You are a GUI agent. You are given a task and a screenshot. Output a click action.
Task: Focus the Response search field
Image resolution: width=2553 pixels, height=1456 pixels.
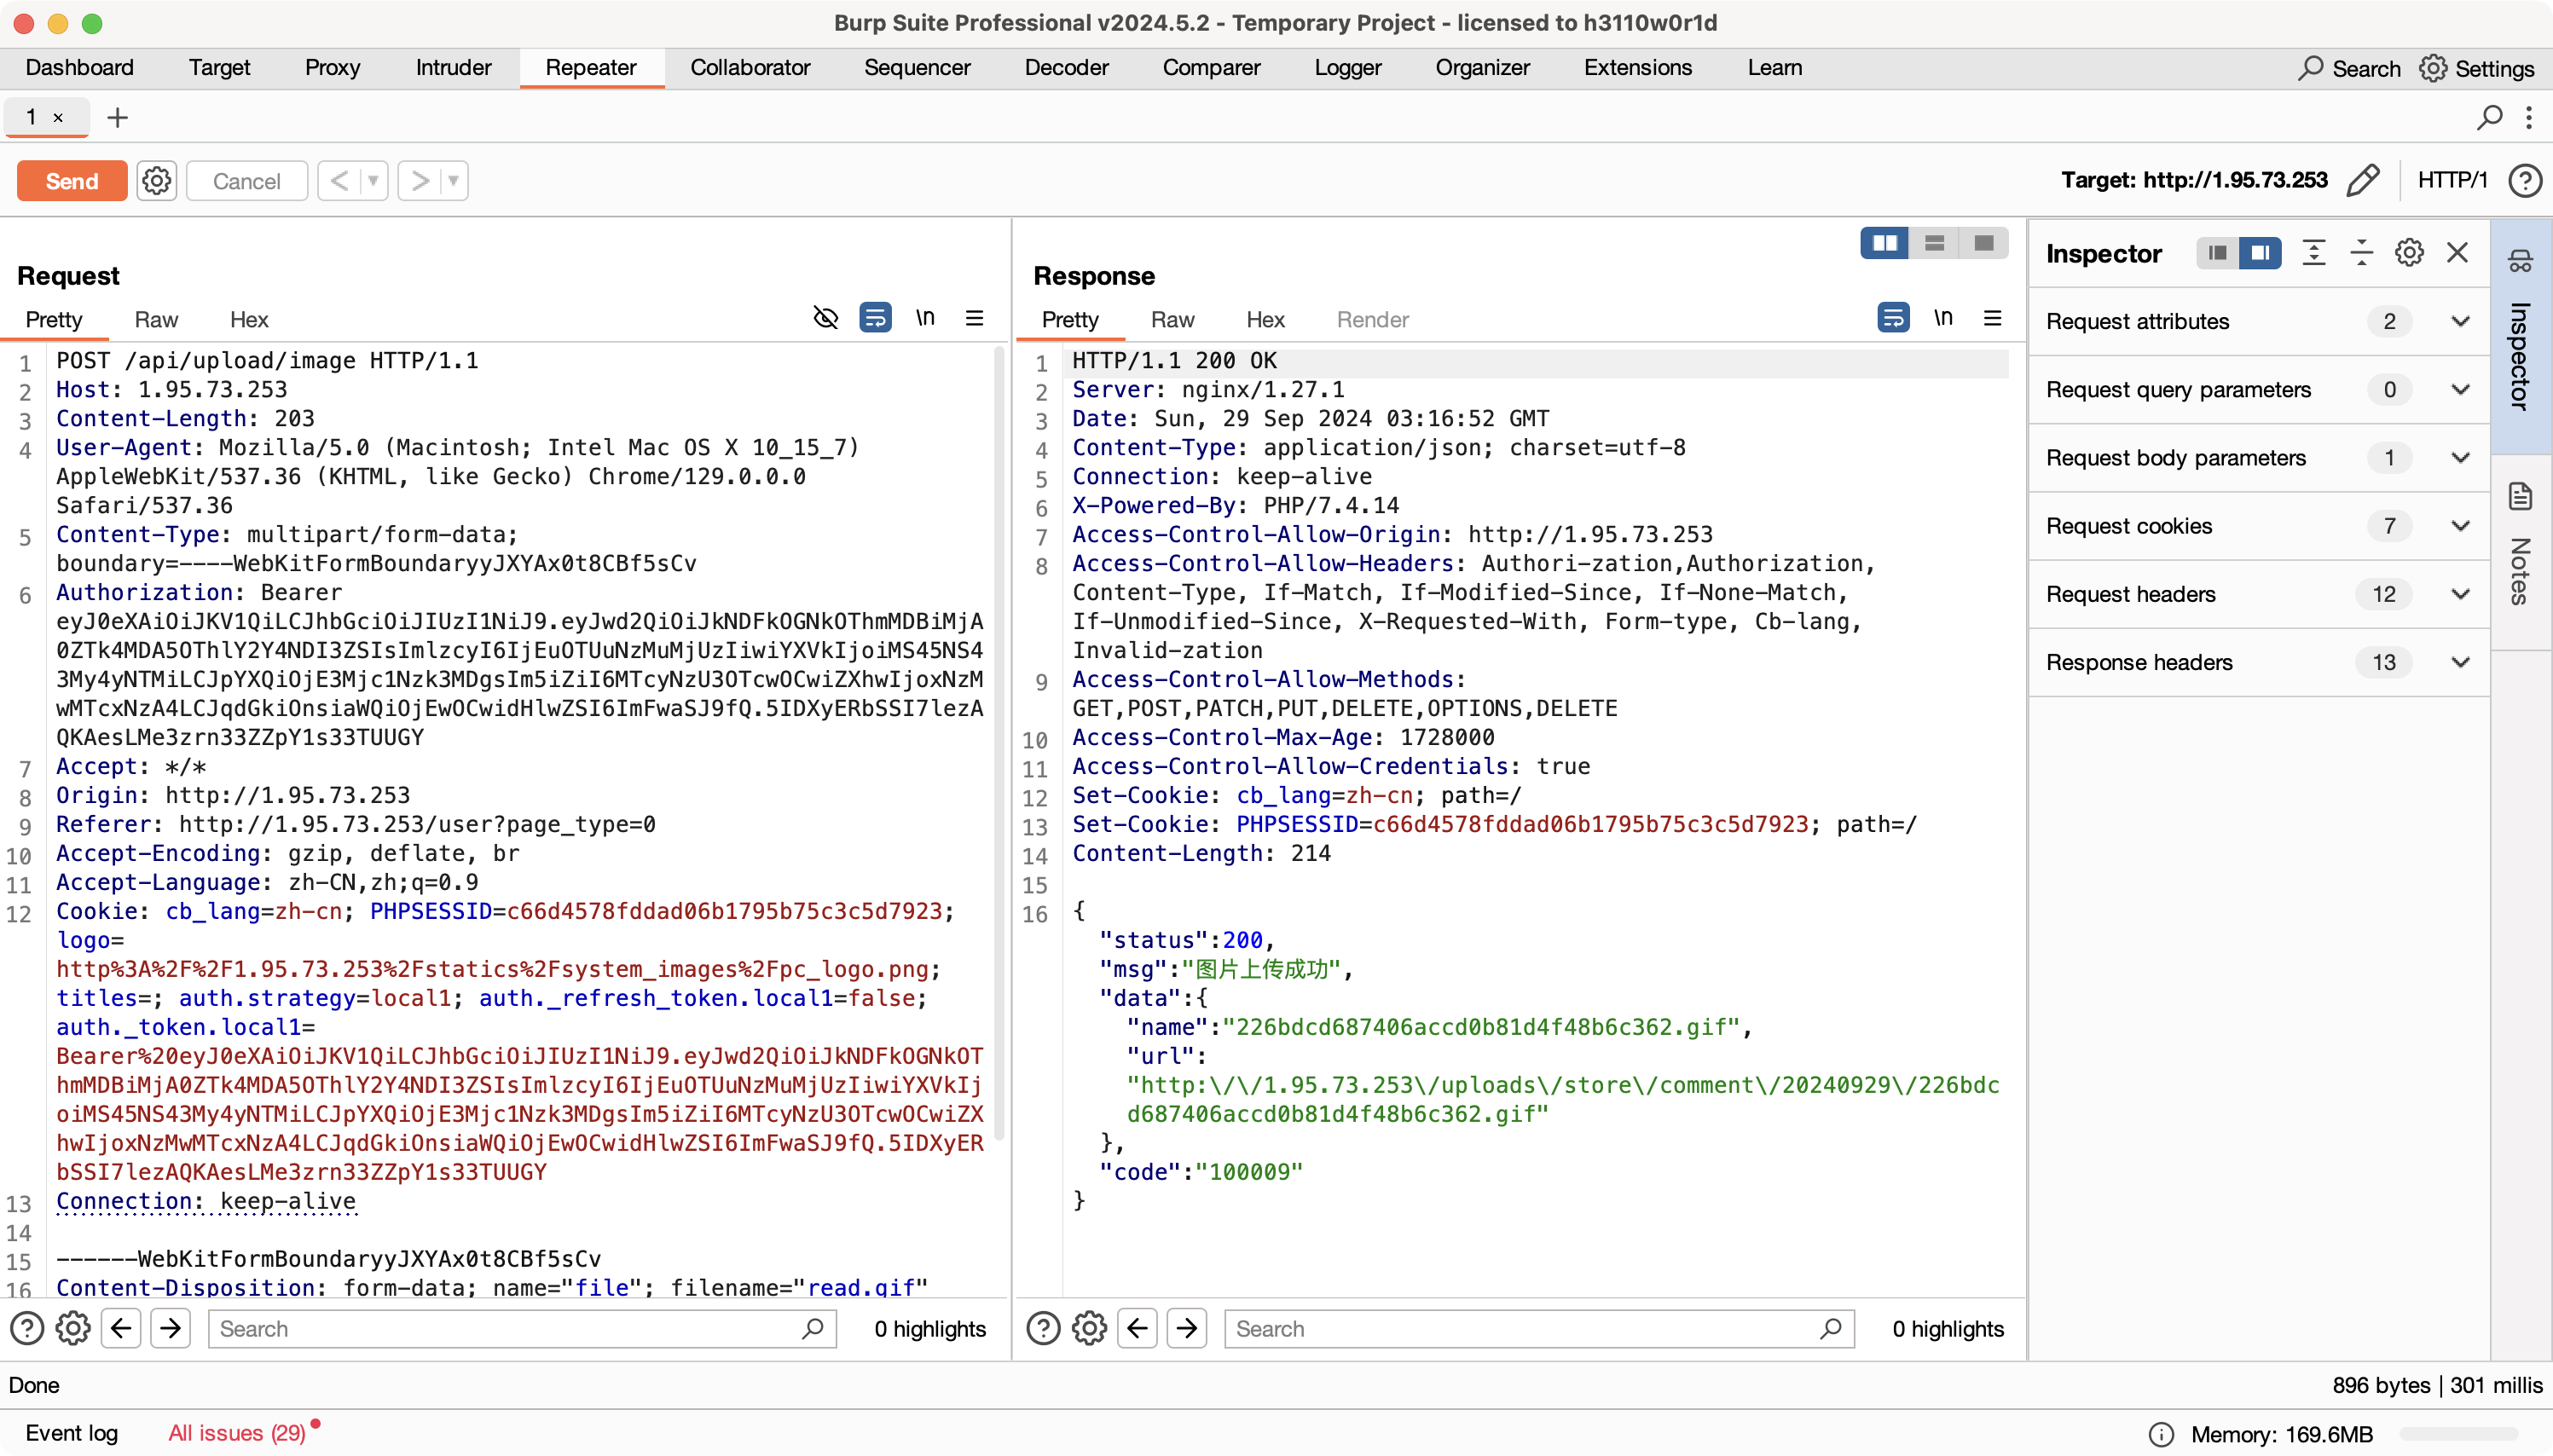point(1539,1328)
